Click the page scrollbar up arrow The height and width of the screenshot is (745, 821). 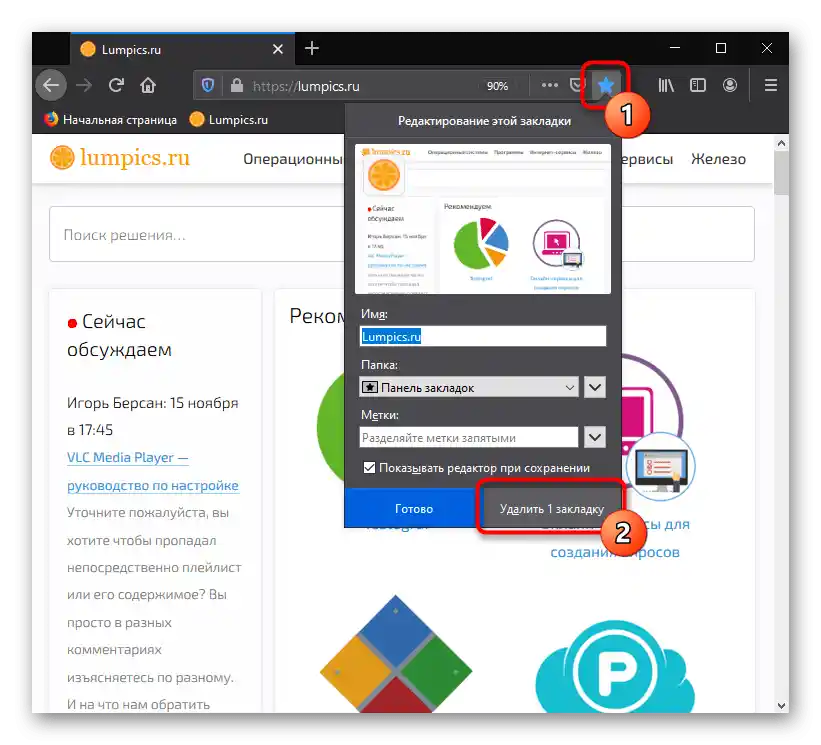point(781,143)
